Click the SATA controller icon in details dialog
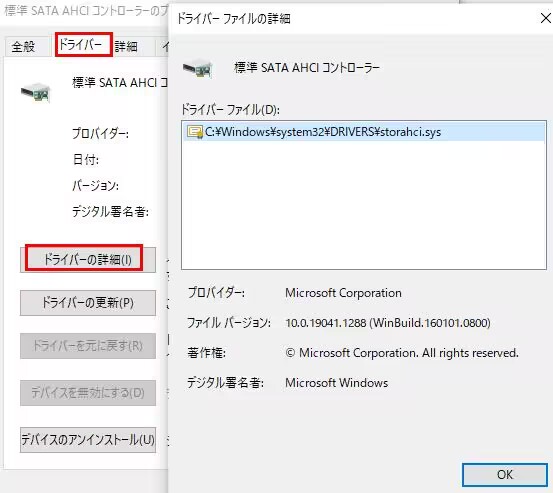This screenshot has height=493, width=553. [x=198, y=69]
